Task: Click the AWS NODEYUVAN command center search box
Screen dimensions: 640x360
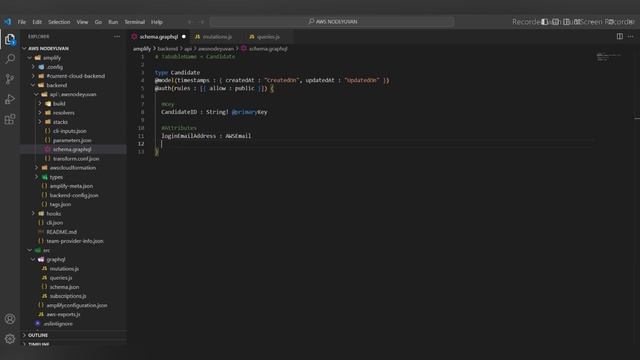Action: click(332, 22)
